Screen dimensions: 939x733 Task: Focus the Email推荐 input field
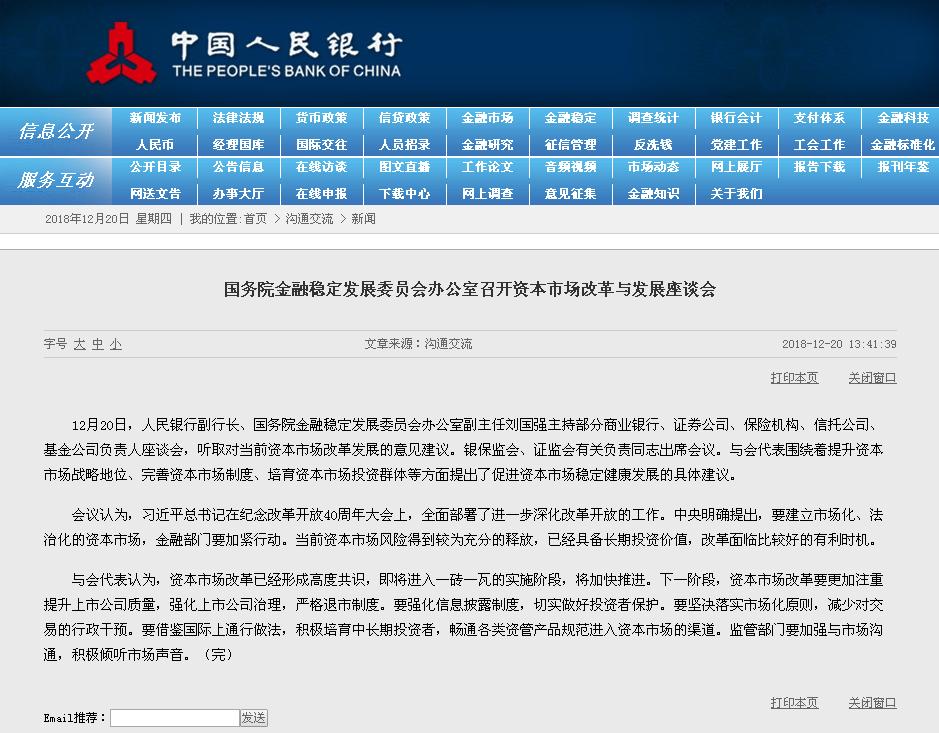coord(175,718)
